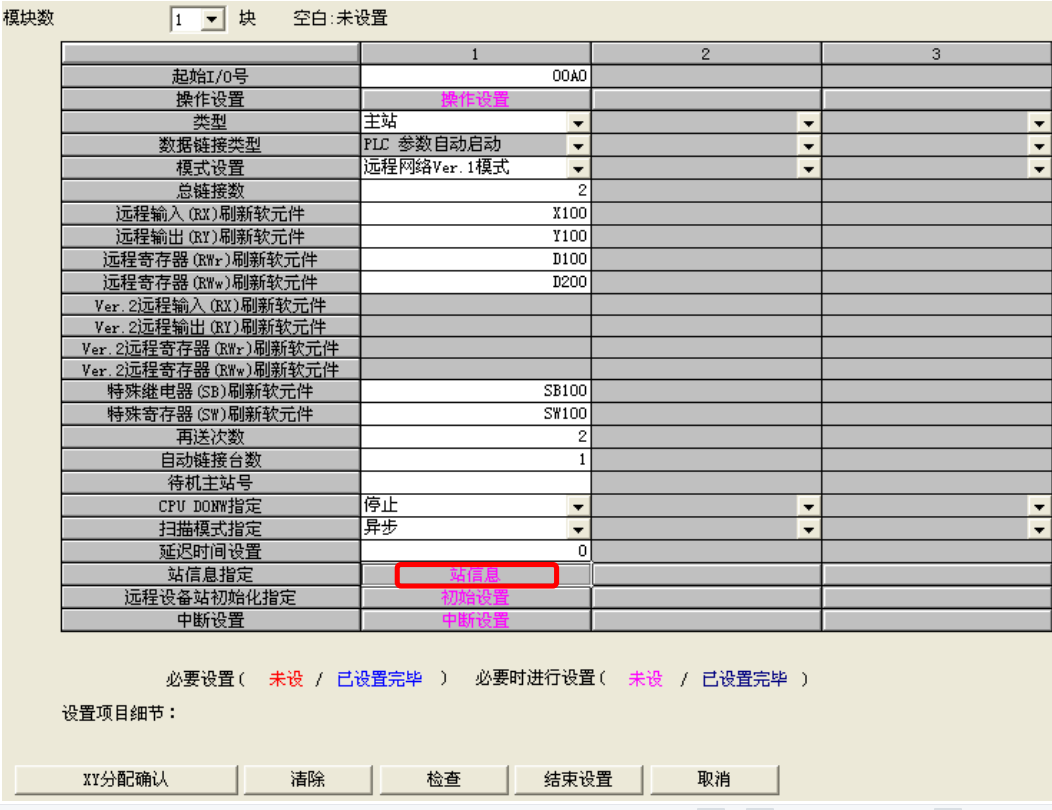
Task: Click the 远程输出(RY) field showing Y100
Action: (475, 236)
